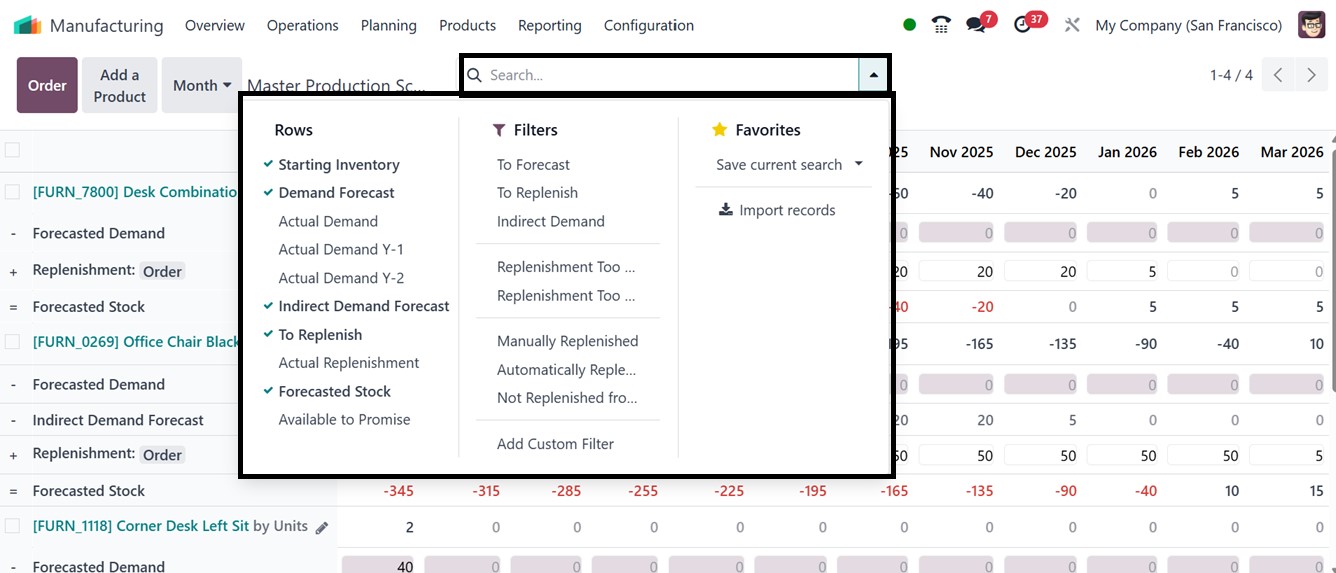Open the Office Chair Black product link
This screenshot has width=1336, height=573.
[x=137, y=342]
